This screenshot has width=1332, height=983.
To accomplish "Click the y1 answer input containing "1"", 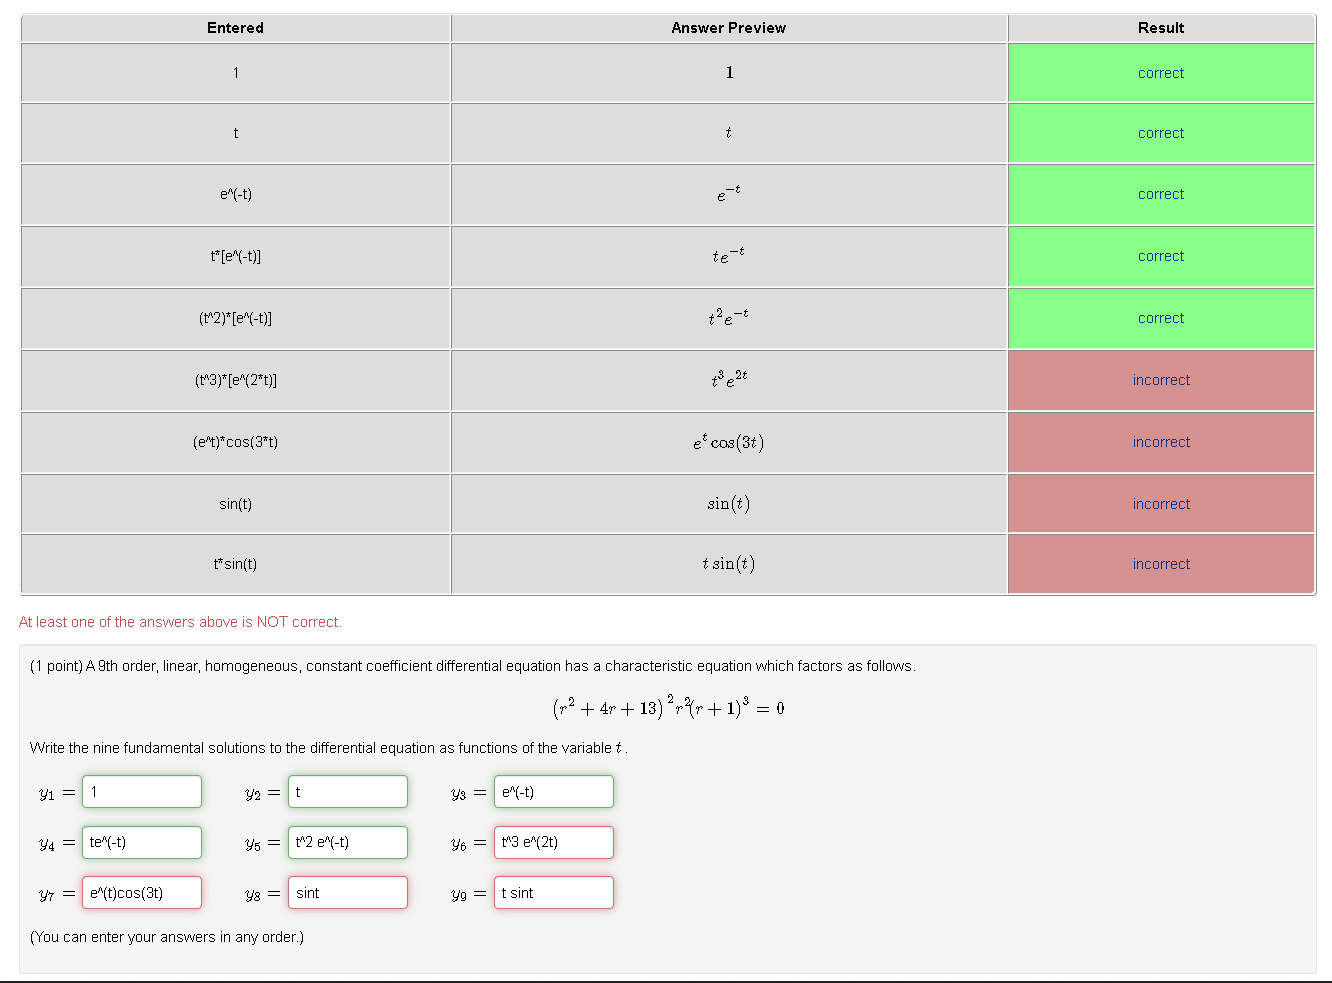I will [x=141, y=791].
